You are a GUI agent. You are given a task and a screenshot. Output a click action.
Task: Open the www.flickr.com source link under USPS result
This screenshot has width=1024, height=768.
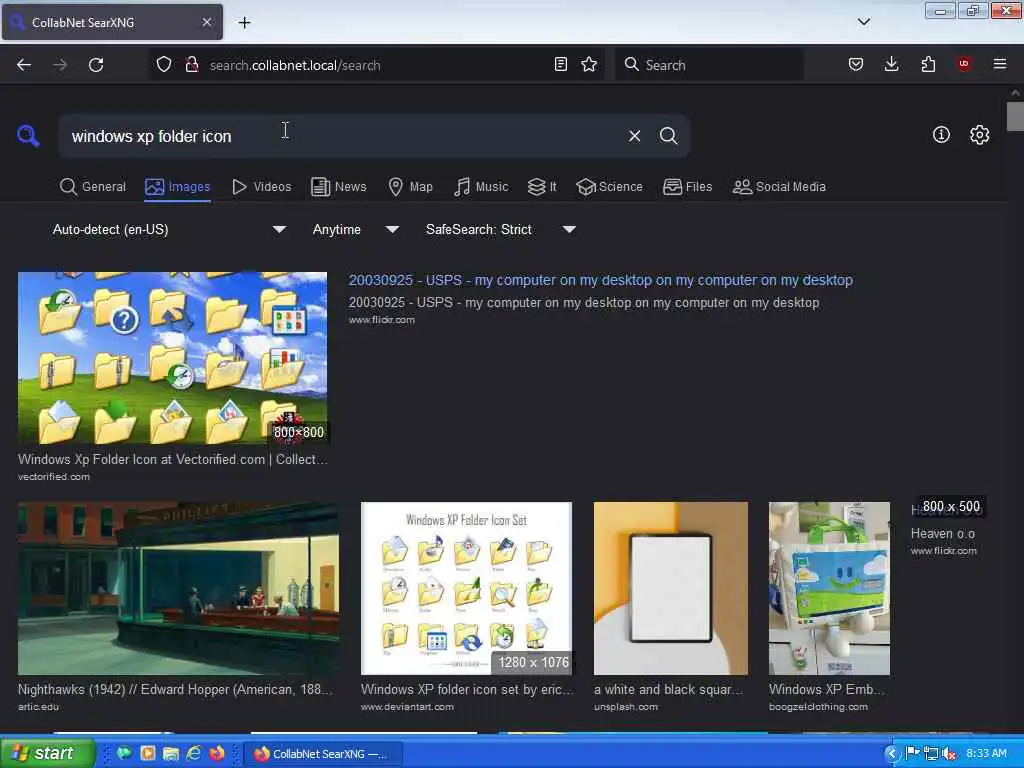[381, 320]
